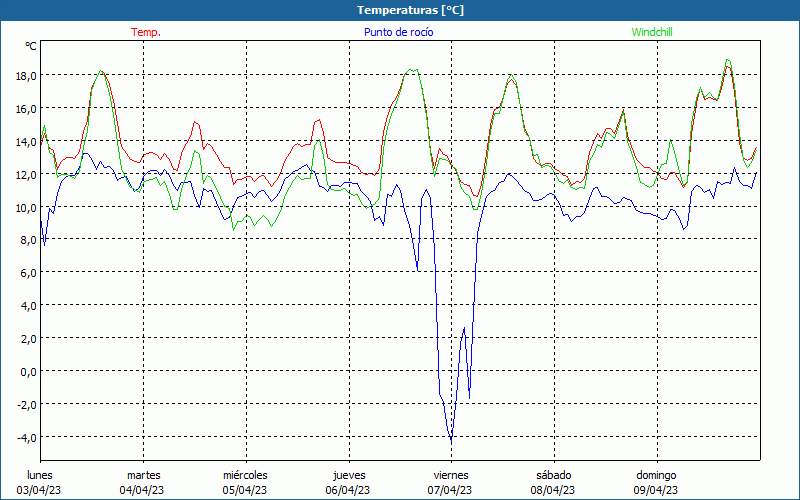
Task: Click the 8,0 y-axis value
Action: pyautogui.click(x=29, y=240)
